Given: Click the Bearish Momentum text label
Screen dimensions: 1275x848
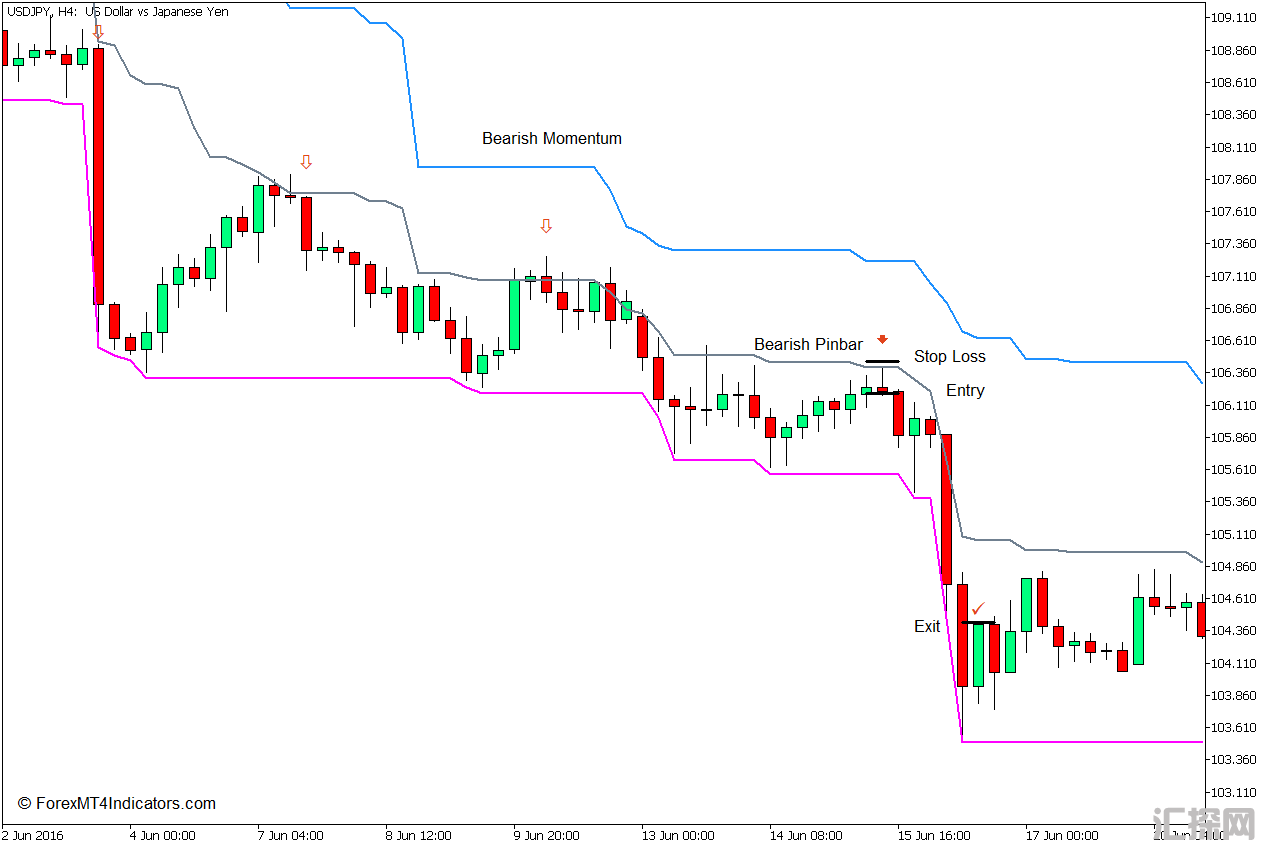Looking at the screenshot, I should [551, 139].
